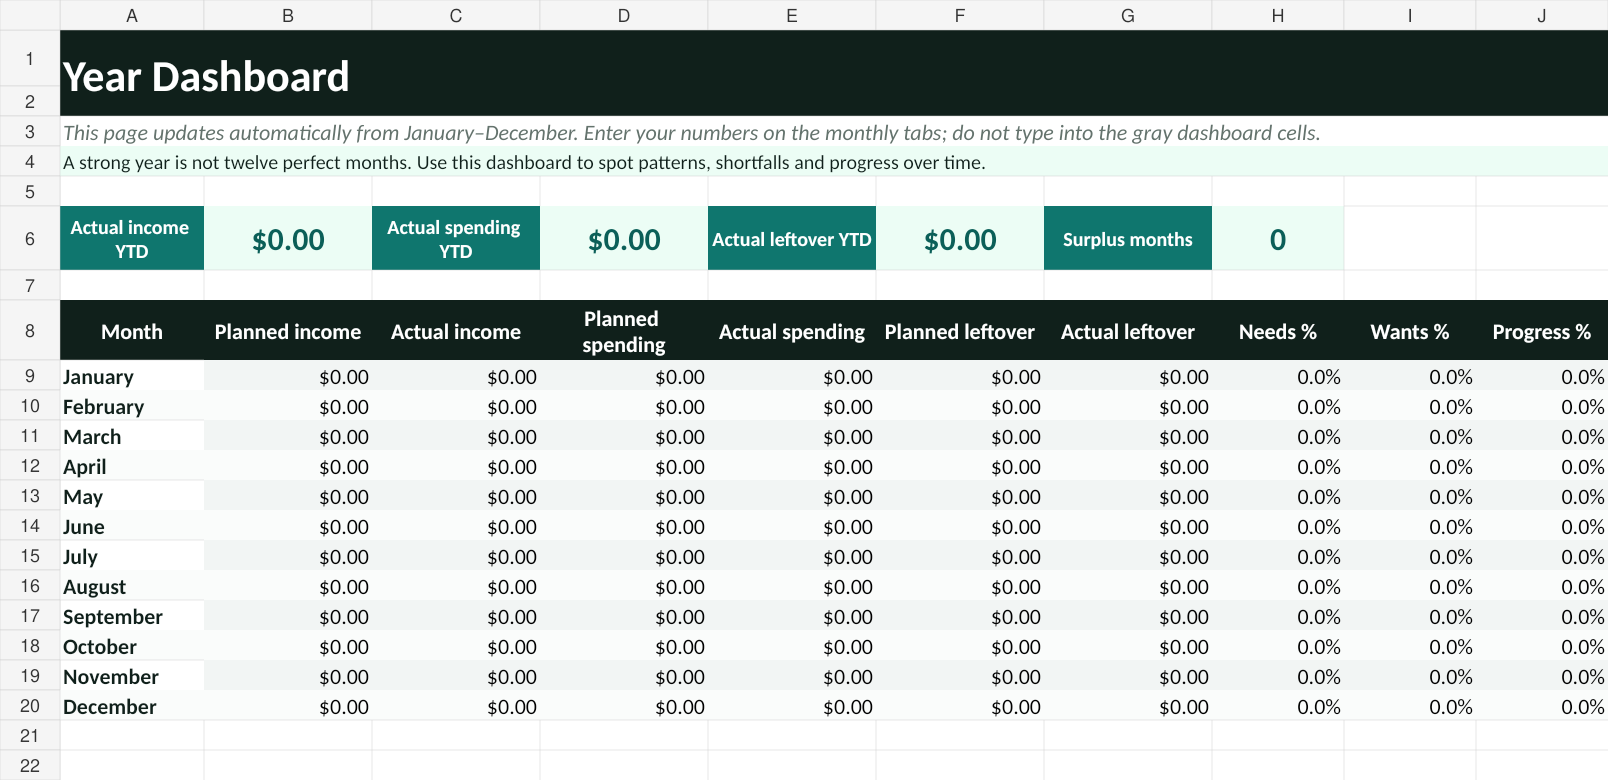Select the July month cell

pyautogui.click(x=132, y=556)
